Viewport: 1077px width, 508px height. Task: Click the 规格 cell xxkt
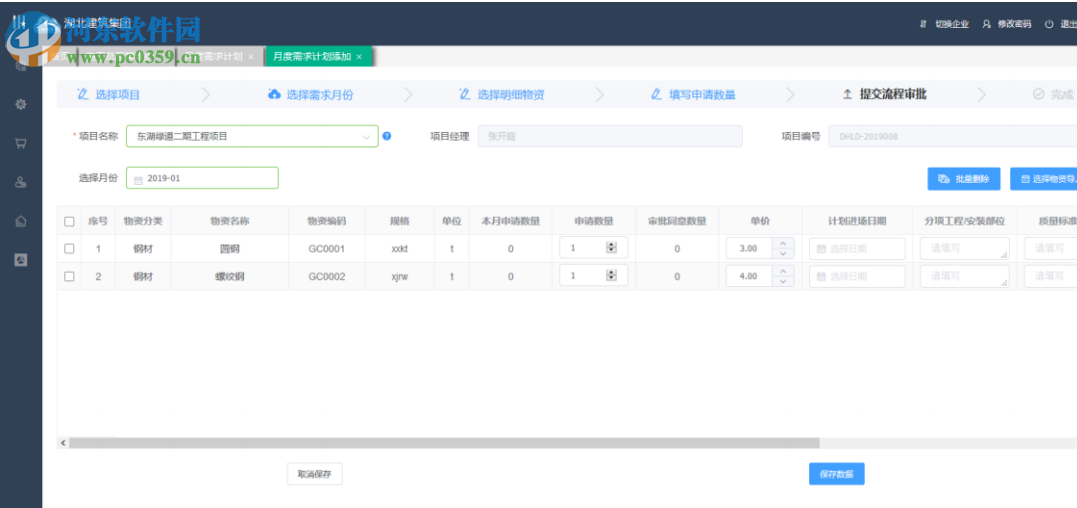[400, 249]
